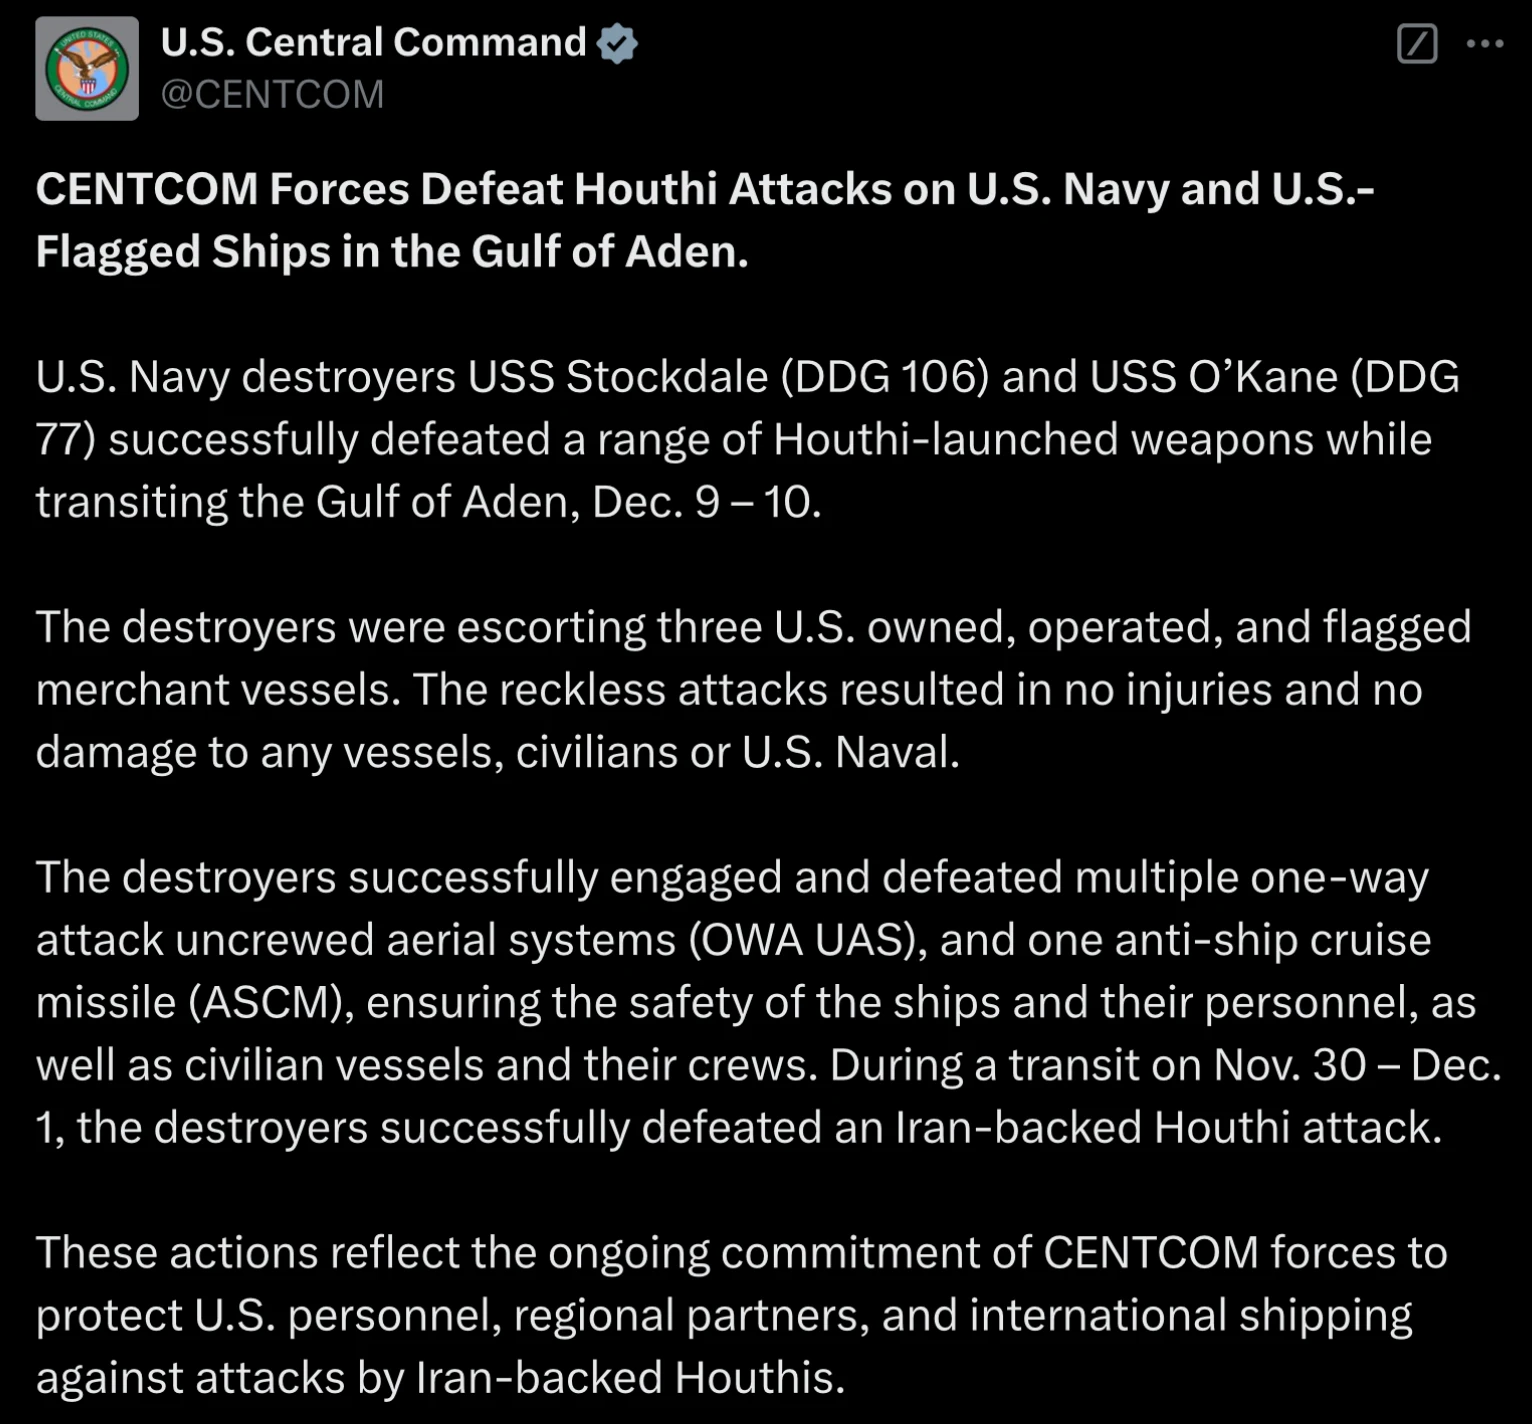
Task: Click the paragraph mentioning USS Stockdale
Action: (747, 439)
